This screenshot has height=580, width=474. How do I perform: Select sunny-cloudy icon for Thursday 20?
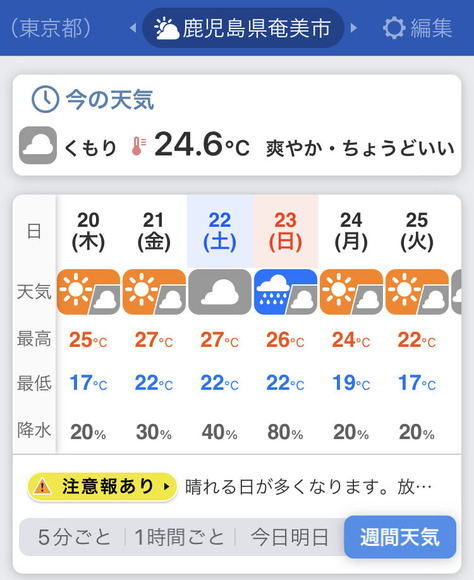coord(88,292)
